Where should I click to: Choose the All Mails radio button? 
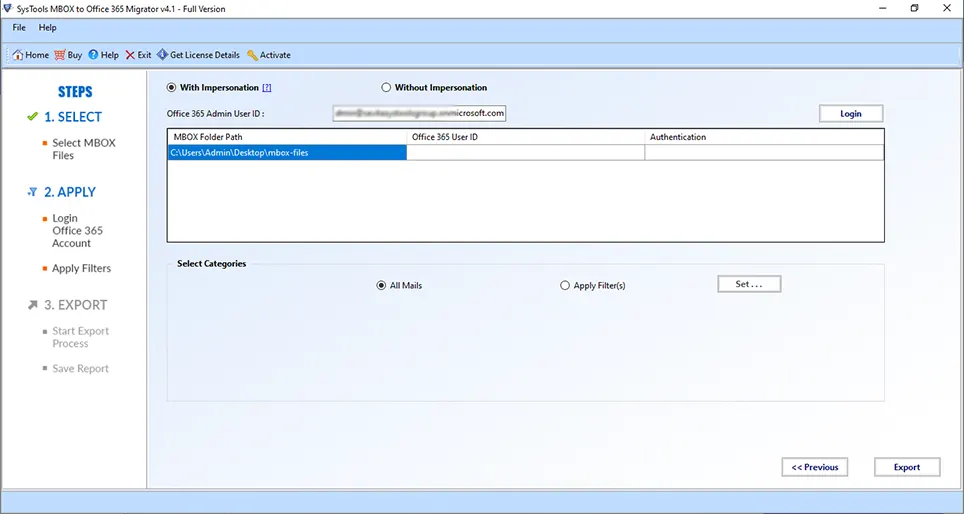(381, 285)
